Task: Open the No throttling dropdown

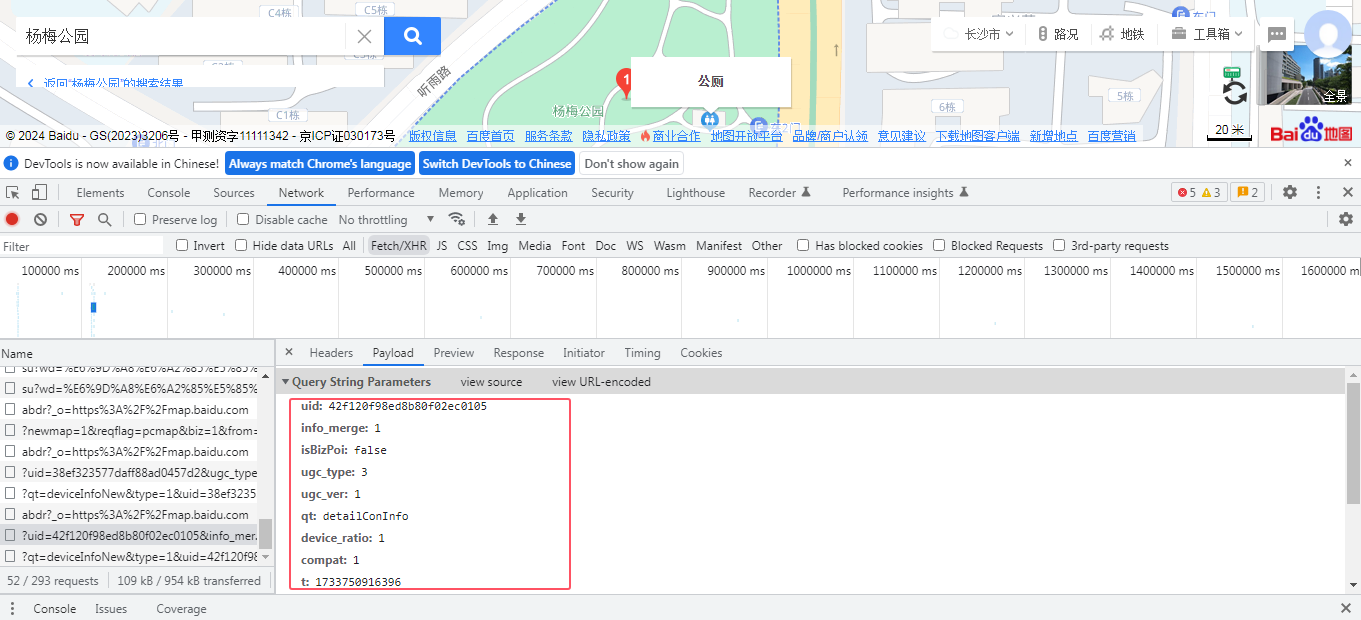Action: point(386,220)
